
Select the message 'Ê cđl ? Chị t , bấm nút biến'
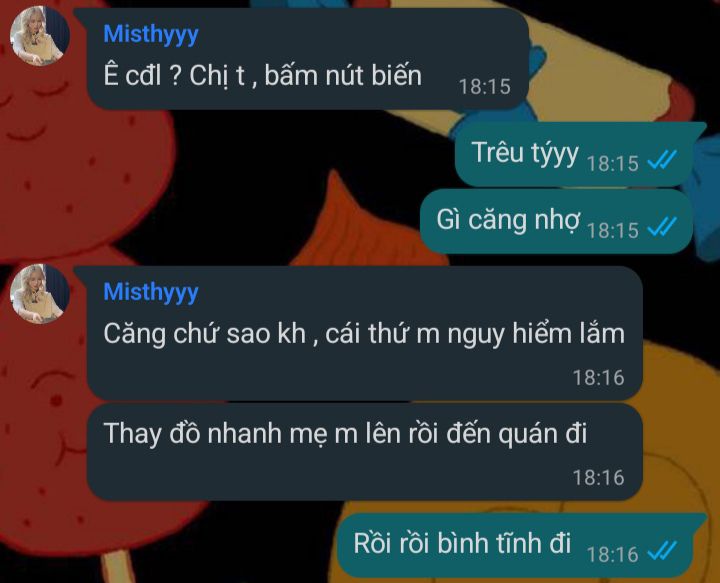point(308,59)
